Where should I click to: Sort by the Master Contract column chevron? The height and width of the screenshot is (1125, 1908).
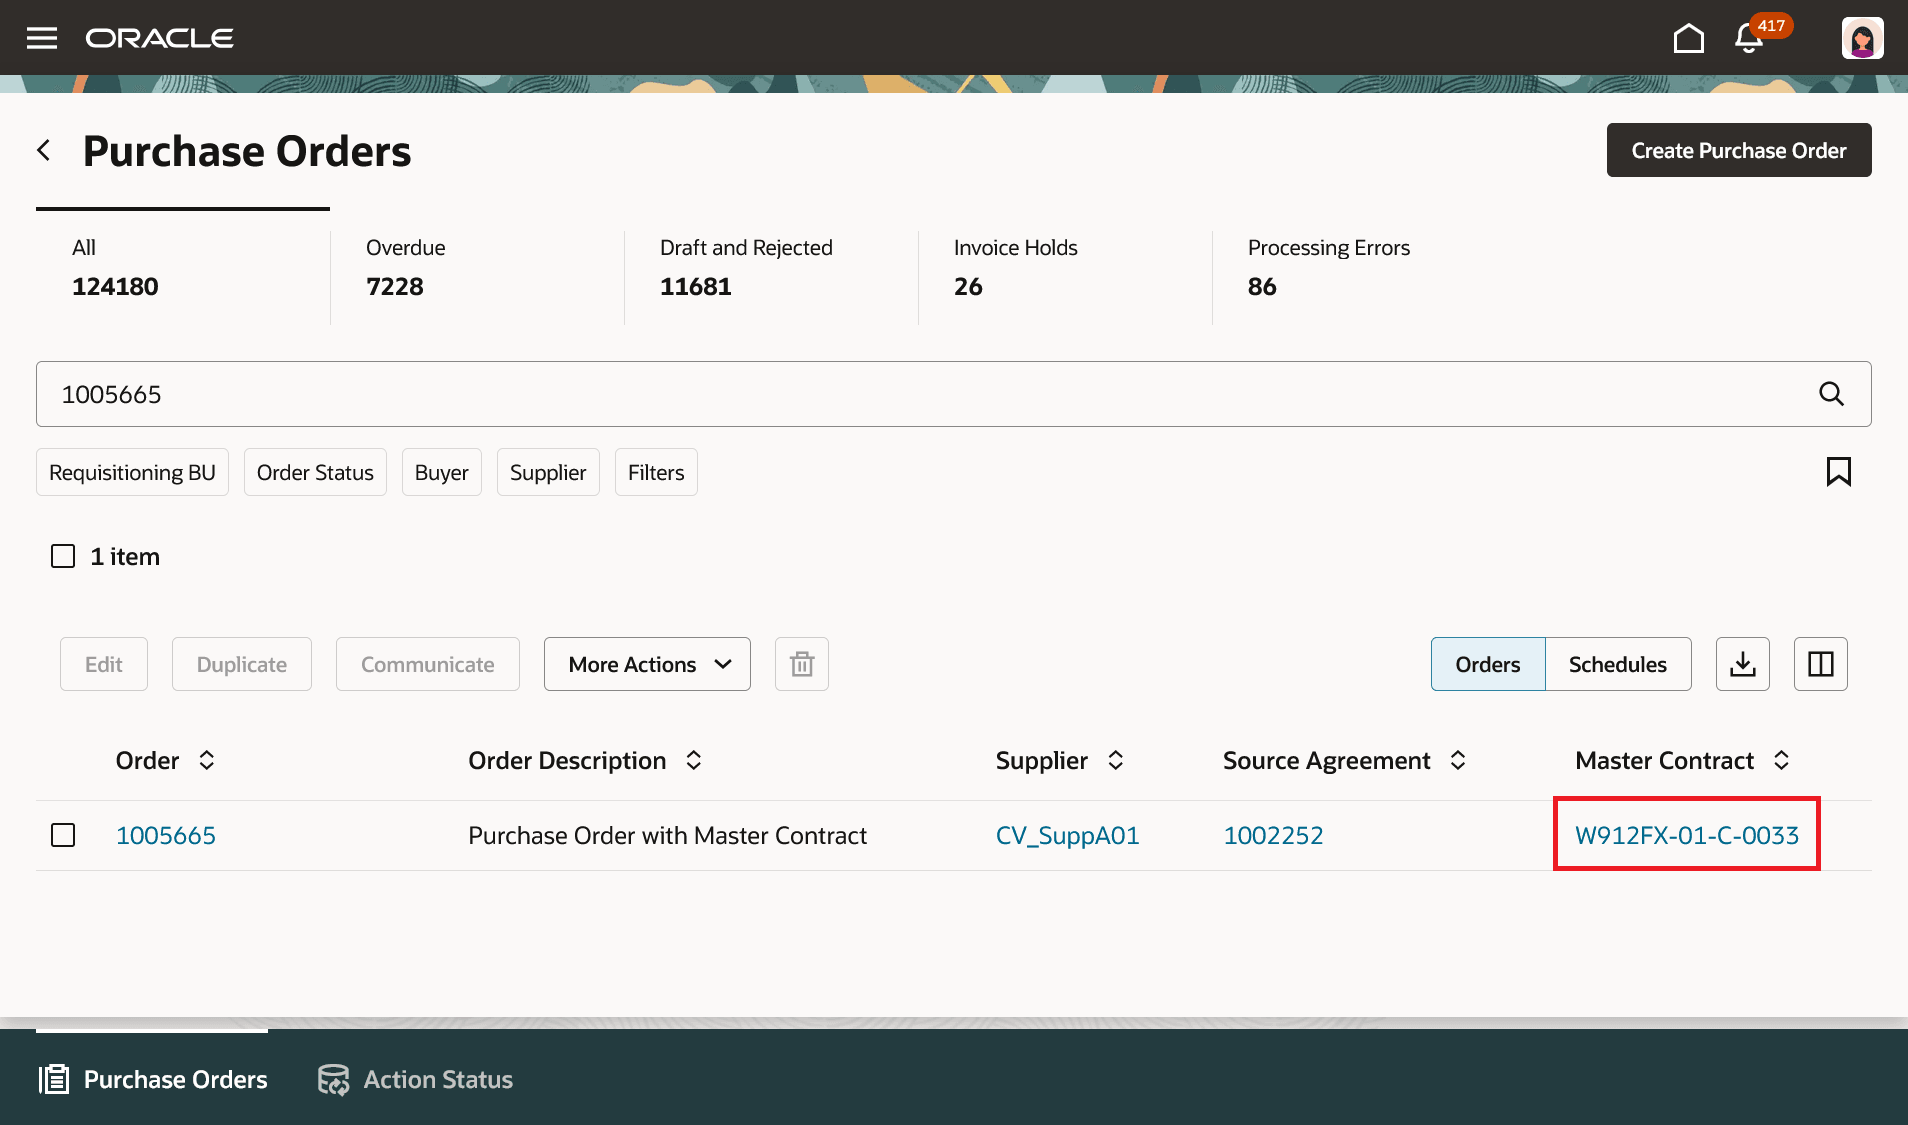tap(1783, 760)
